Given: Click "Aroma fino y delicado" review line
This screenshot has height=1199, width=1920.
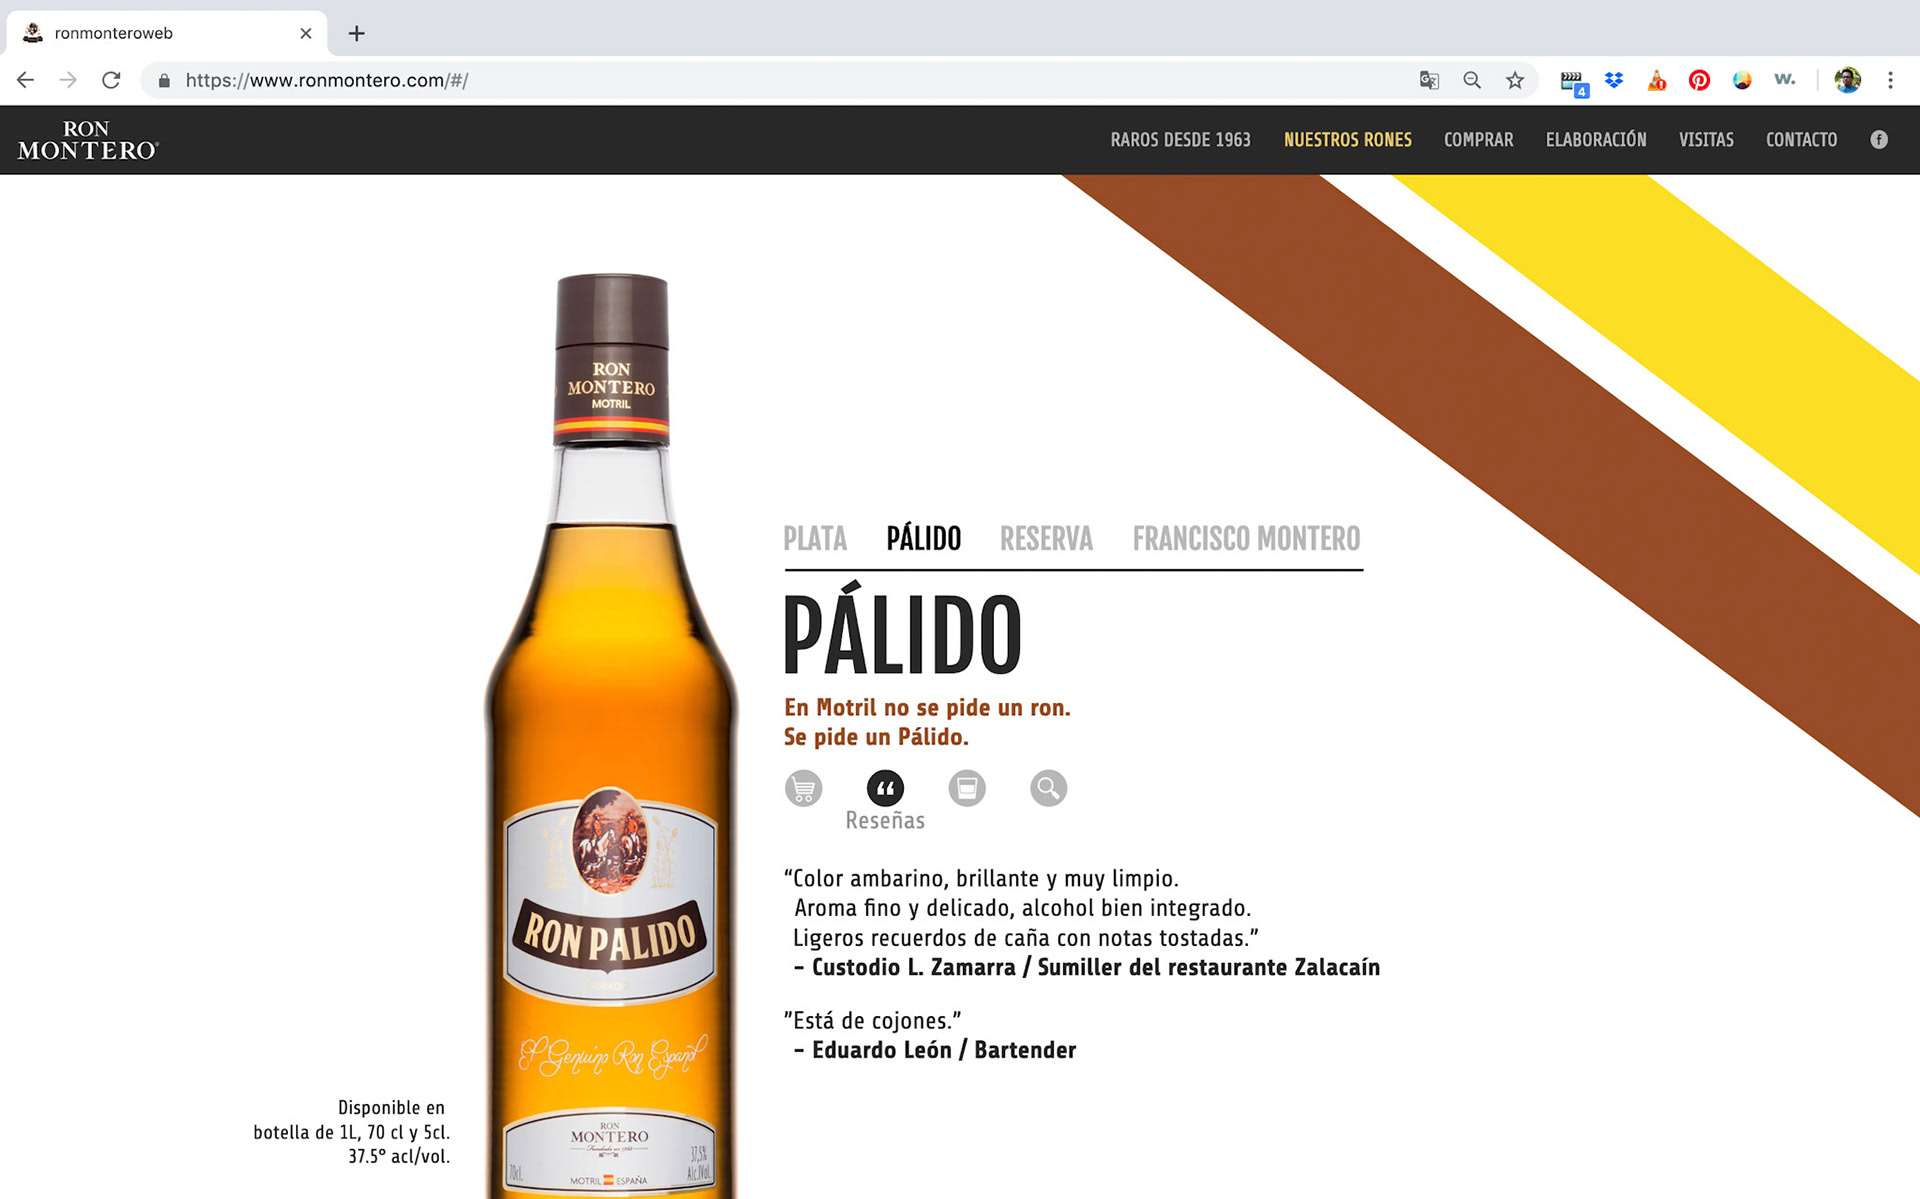Looking at the screenshot, I should (1022, 908).
